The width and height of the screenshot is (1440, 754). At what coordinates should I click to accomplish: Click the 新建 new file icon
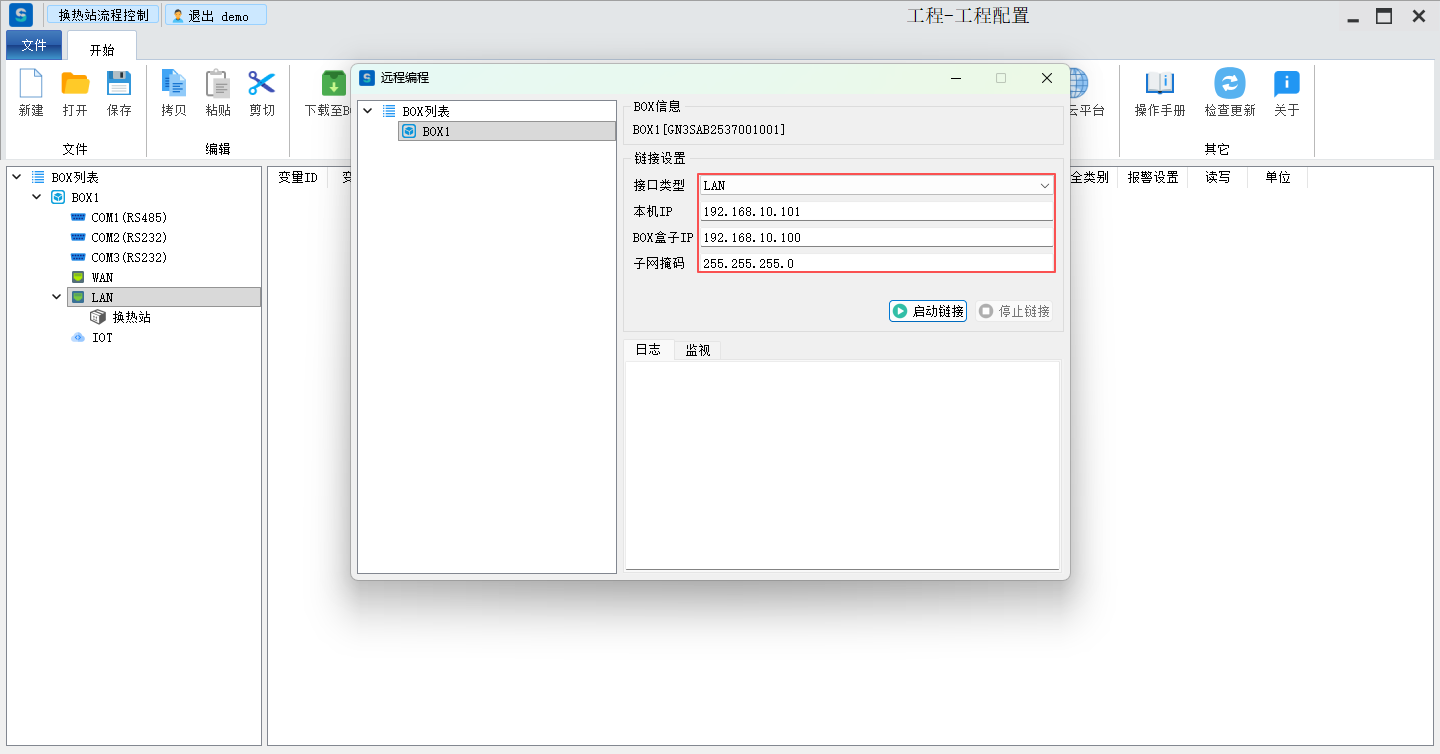31,84
